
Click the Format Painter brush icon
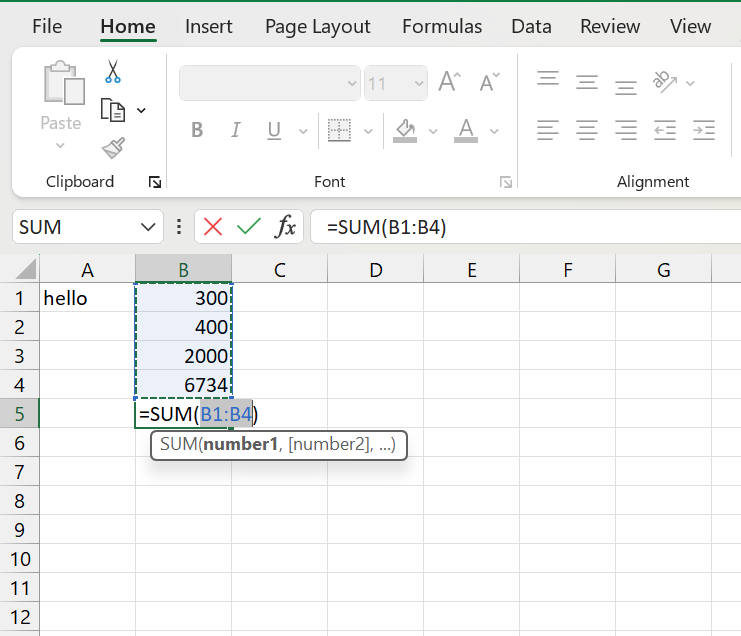point(113,148)
